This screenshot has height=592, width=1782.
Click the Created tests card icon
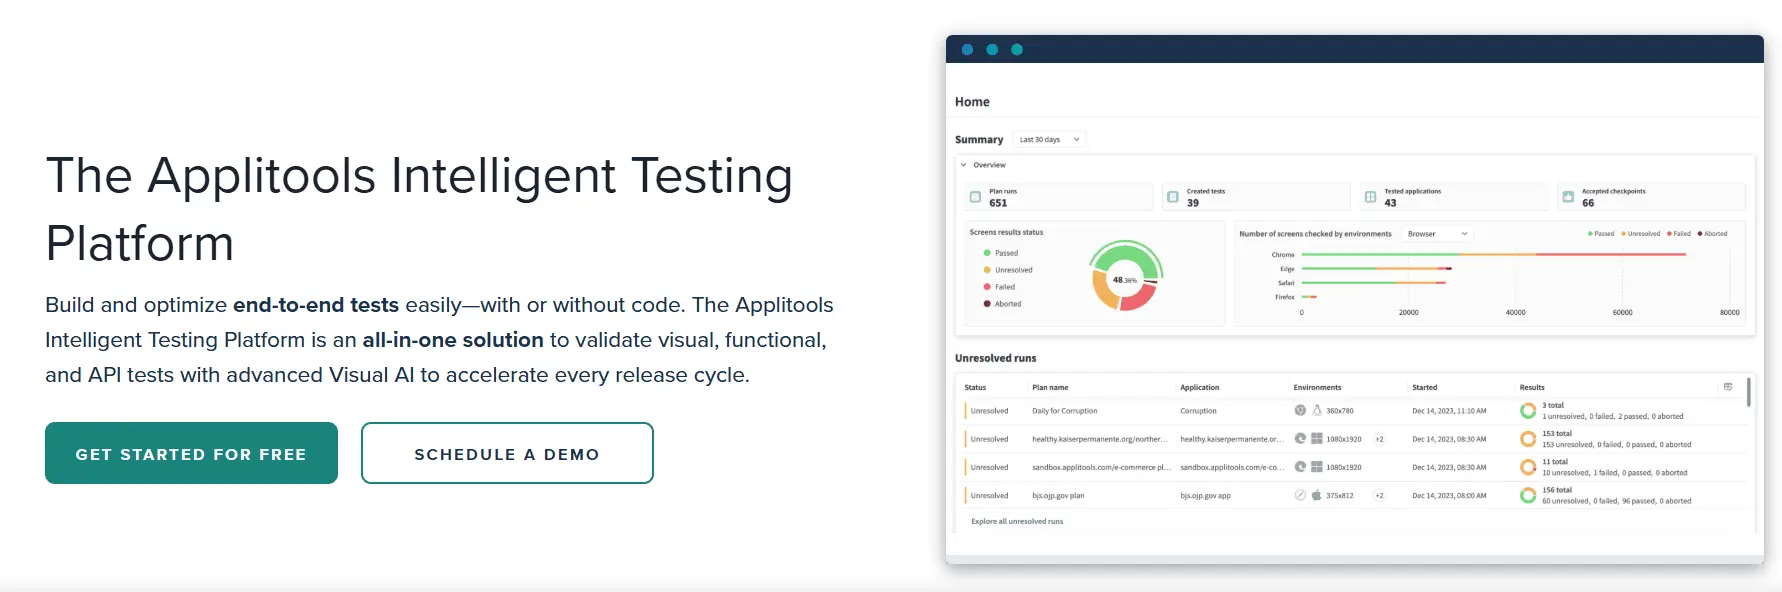point(1173,197)
